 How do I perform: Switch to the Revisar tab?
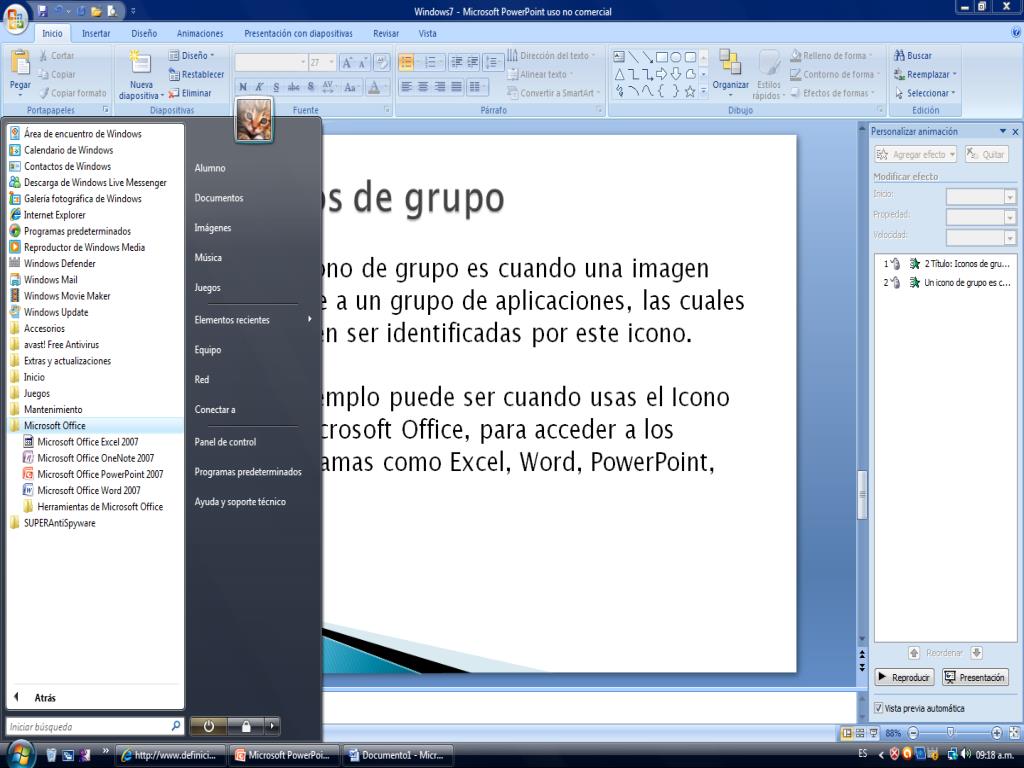point(386,33)
